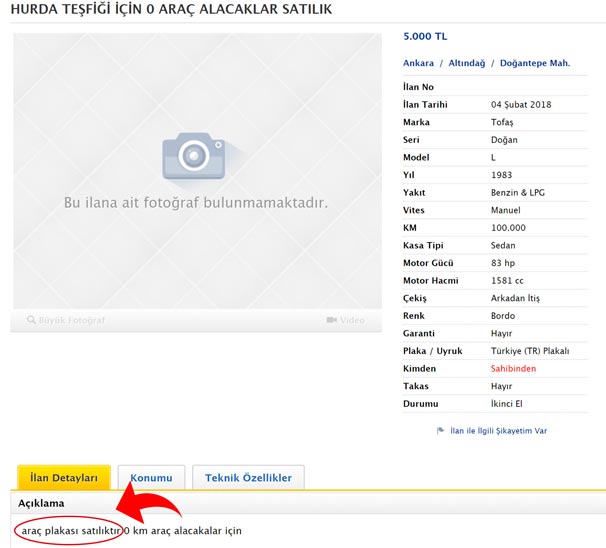Click the HURDA TEŞFİĞİ listing title
This screenshot has width=606, height=548.
coord(171,10)
